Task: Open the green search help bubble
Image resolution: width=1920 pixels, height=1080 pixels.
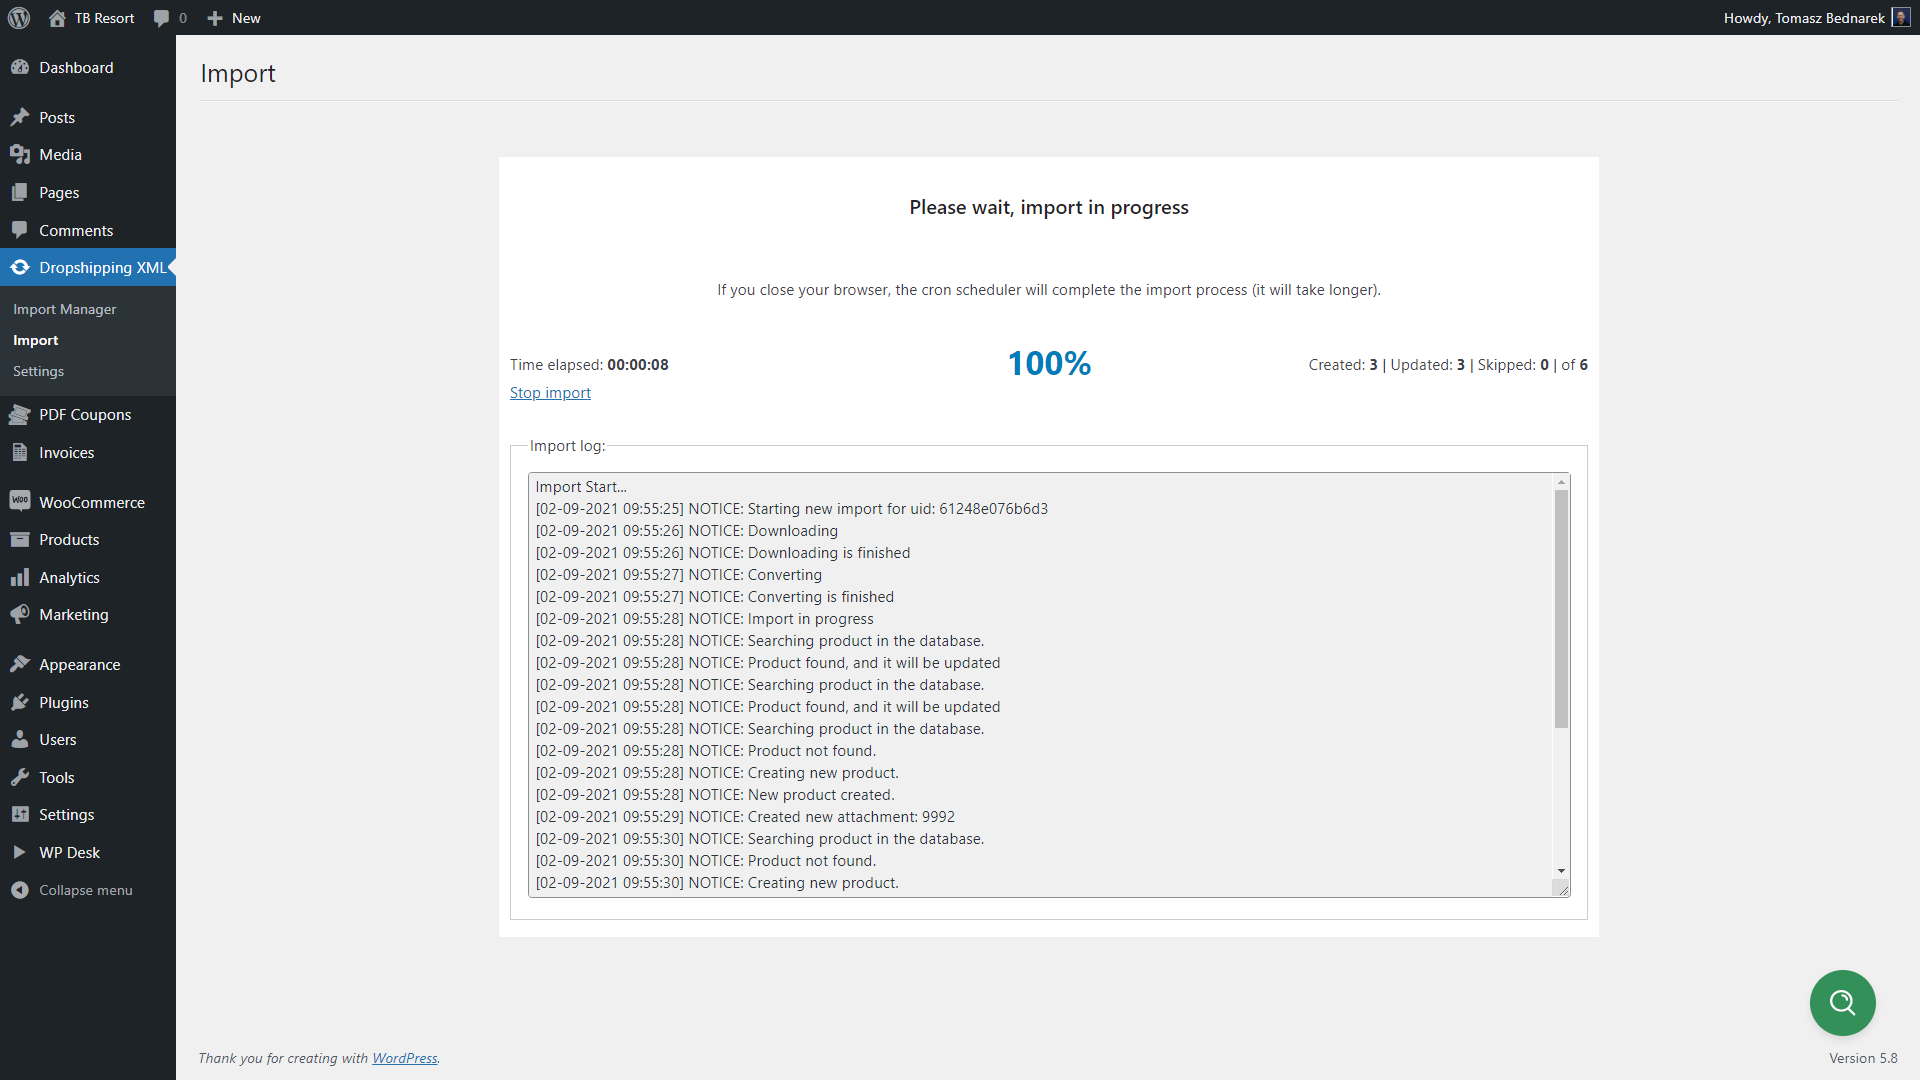Action: tap(1842, 1002)
